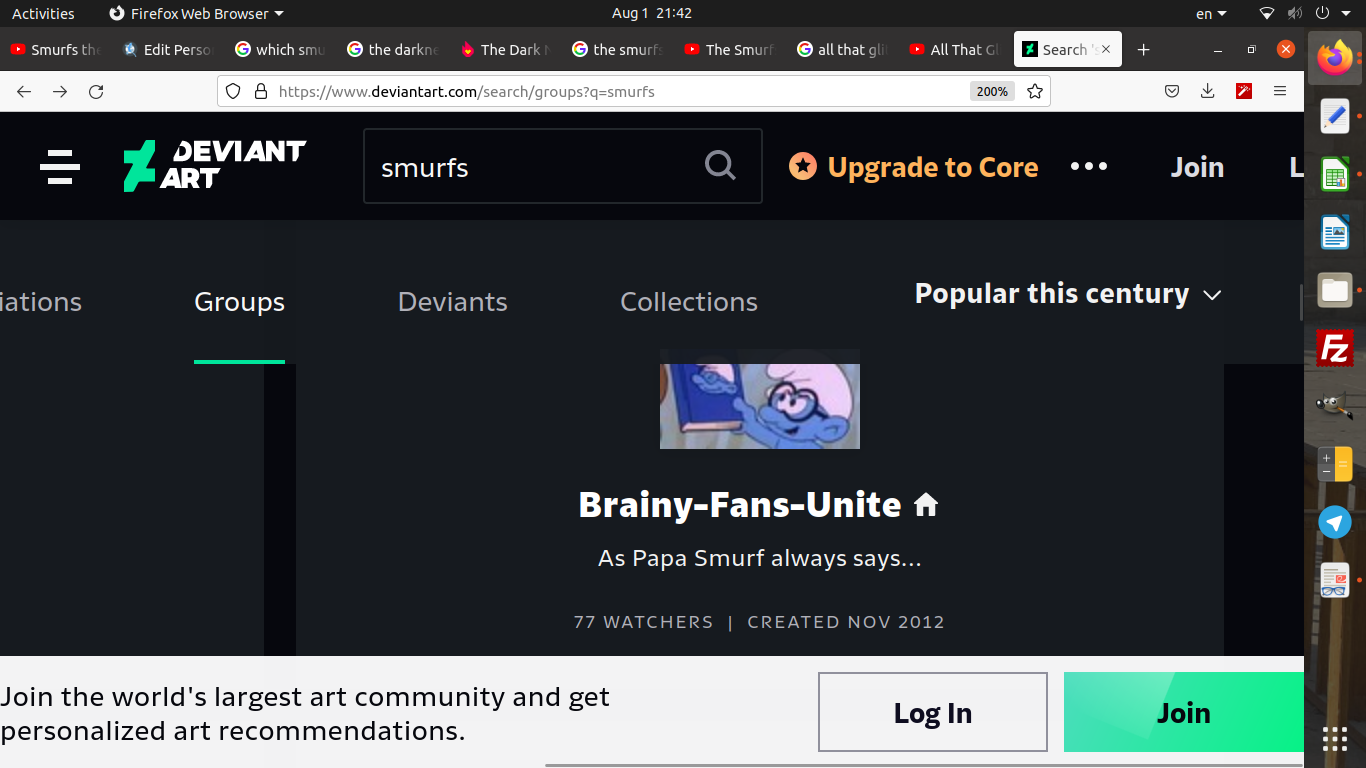Click Join in the top navigation
Image resolution: width=1366 pixels, height=768 pixels.
1197,167
